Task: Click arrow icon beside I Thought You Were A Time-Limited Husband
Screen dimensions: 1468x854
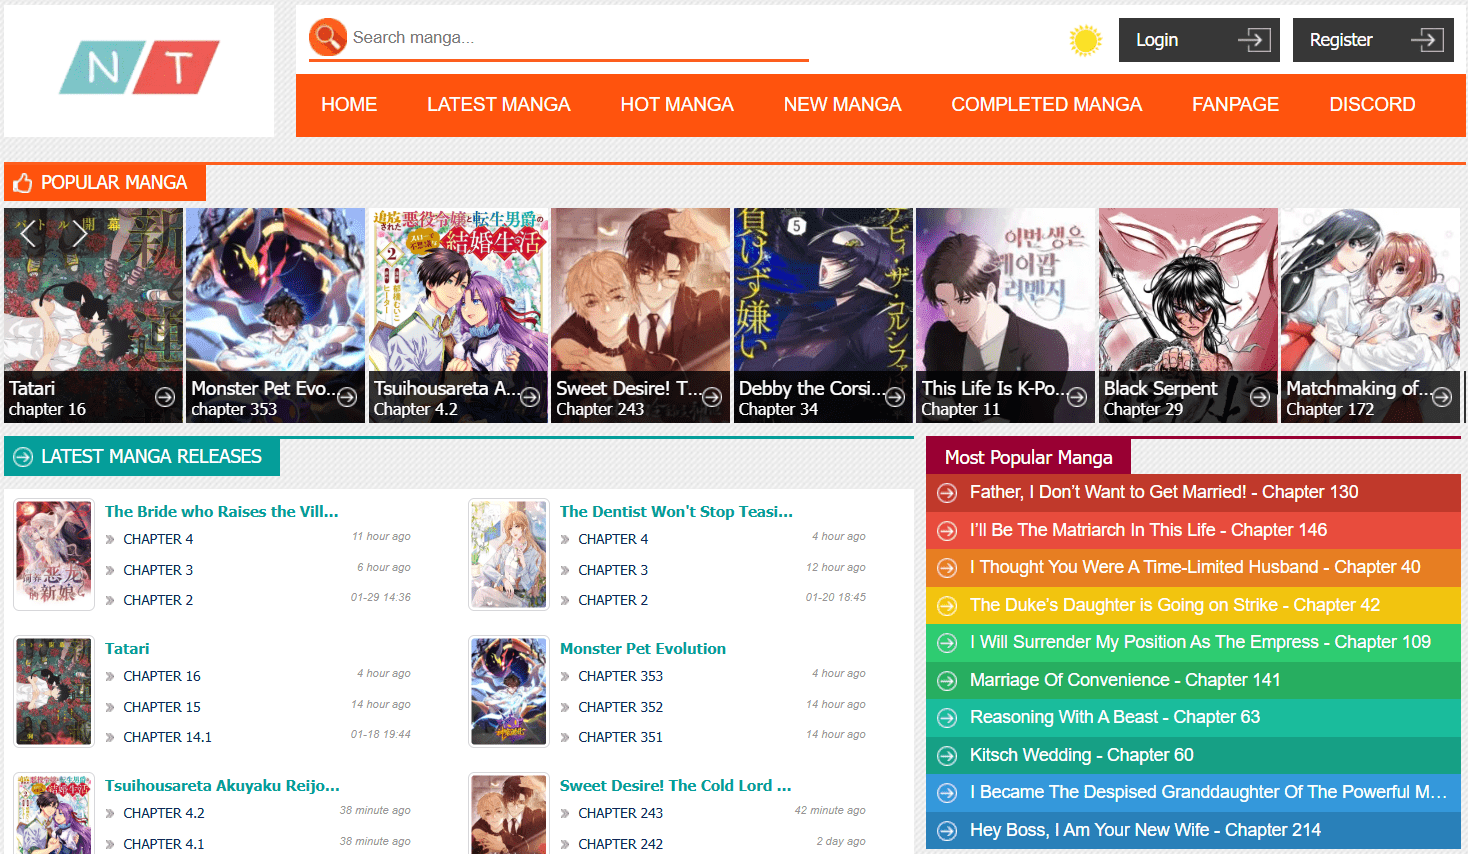Action: tap(946, 568)
